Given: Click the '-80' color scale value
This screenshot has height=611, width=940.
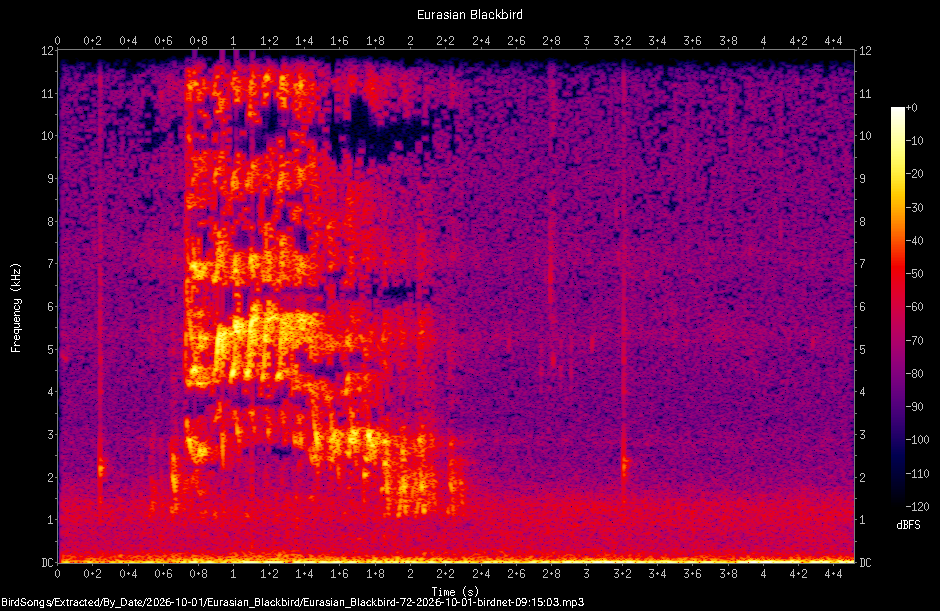Looking at the screenshot, I should click(914, 374).
